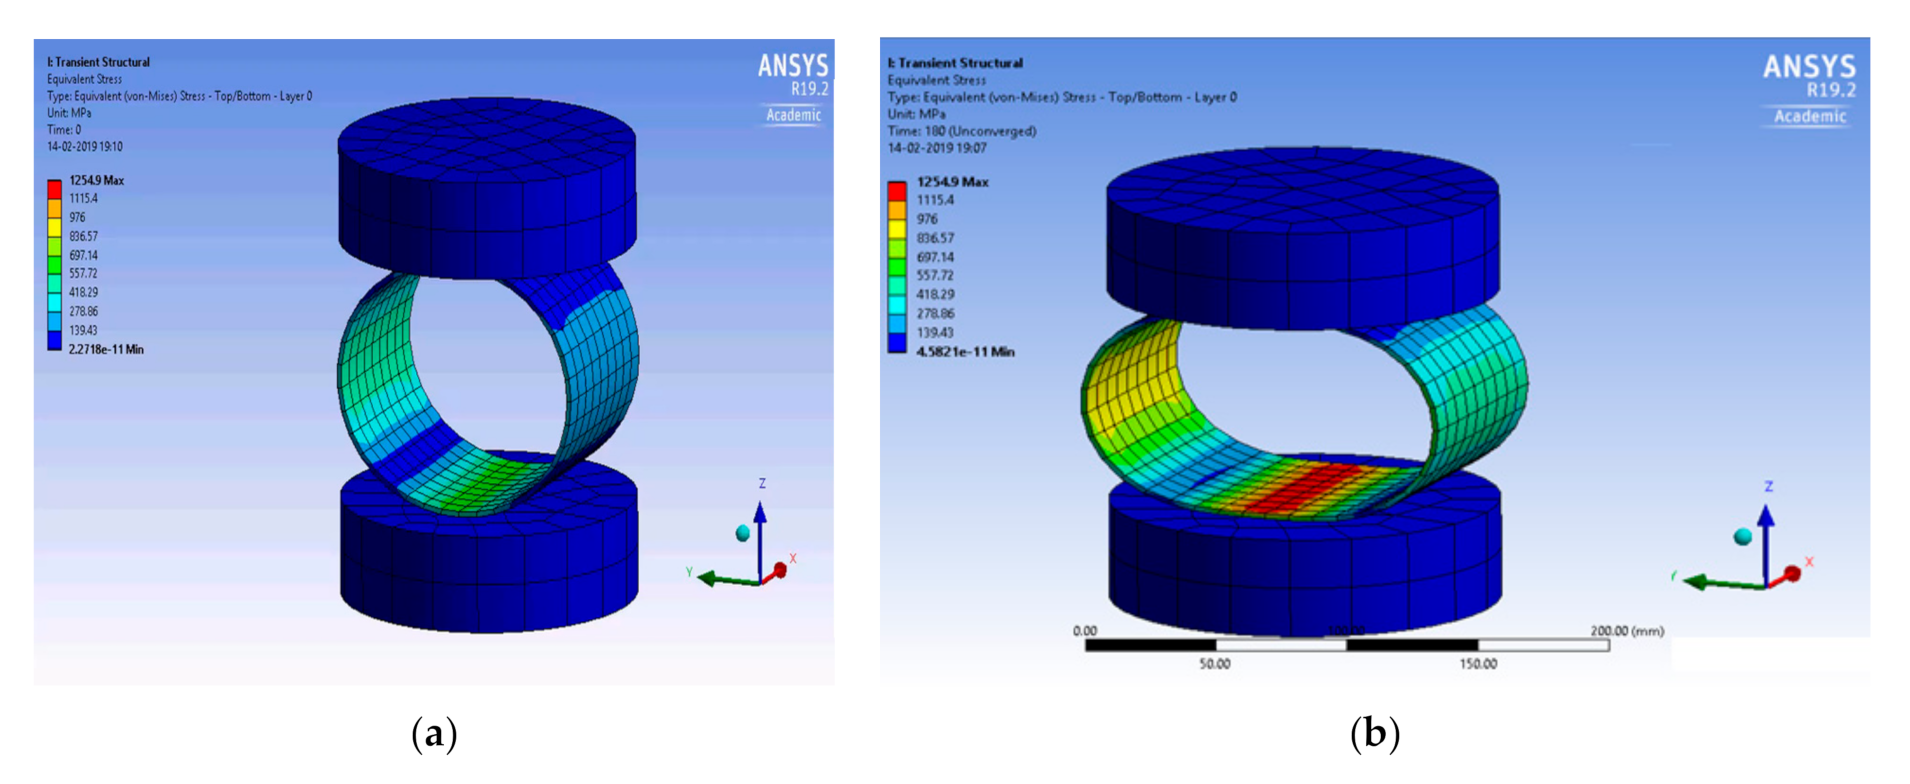1910x784 pixels.
Task: Click the 'Time: 180 (Unconverged)' label
Action: [962, 131]
